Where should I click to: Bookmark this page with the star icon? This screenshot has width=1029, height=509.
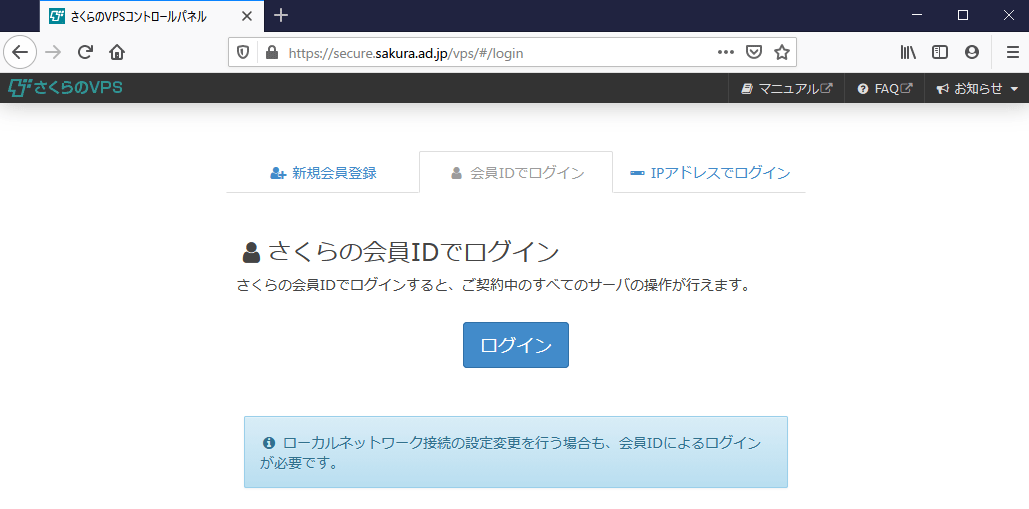click(782, 52)
